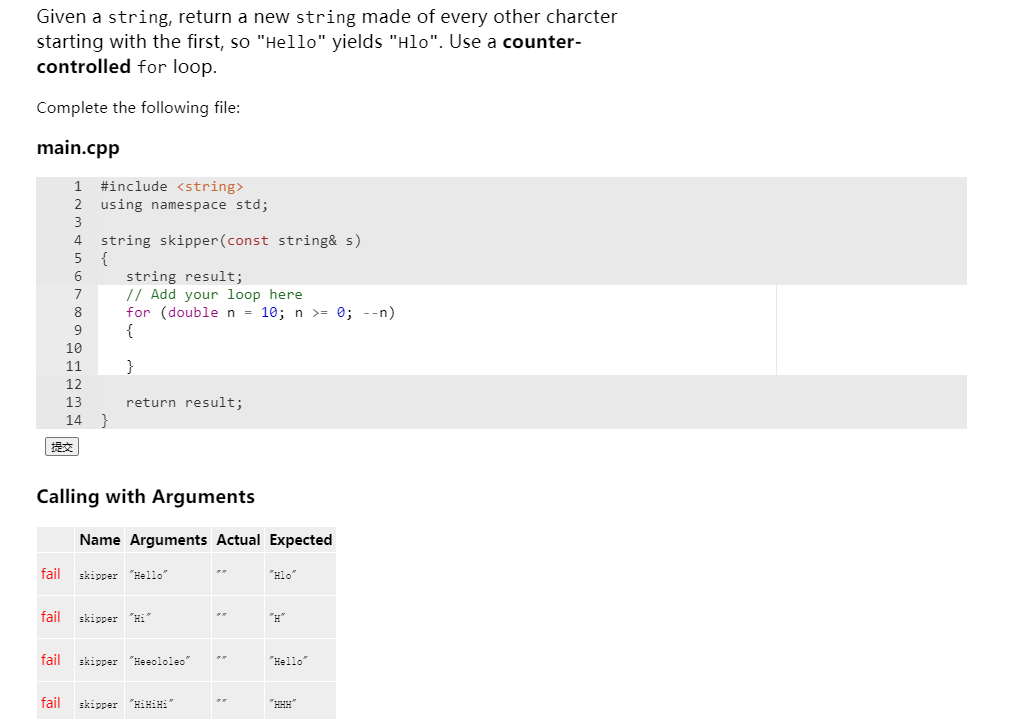1035x719 pixels.
Task: Select the "Heeololeo" arguments cell
Action: (160, 660)
